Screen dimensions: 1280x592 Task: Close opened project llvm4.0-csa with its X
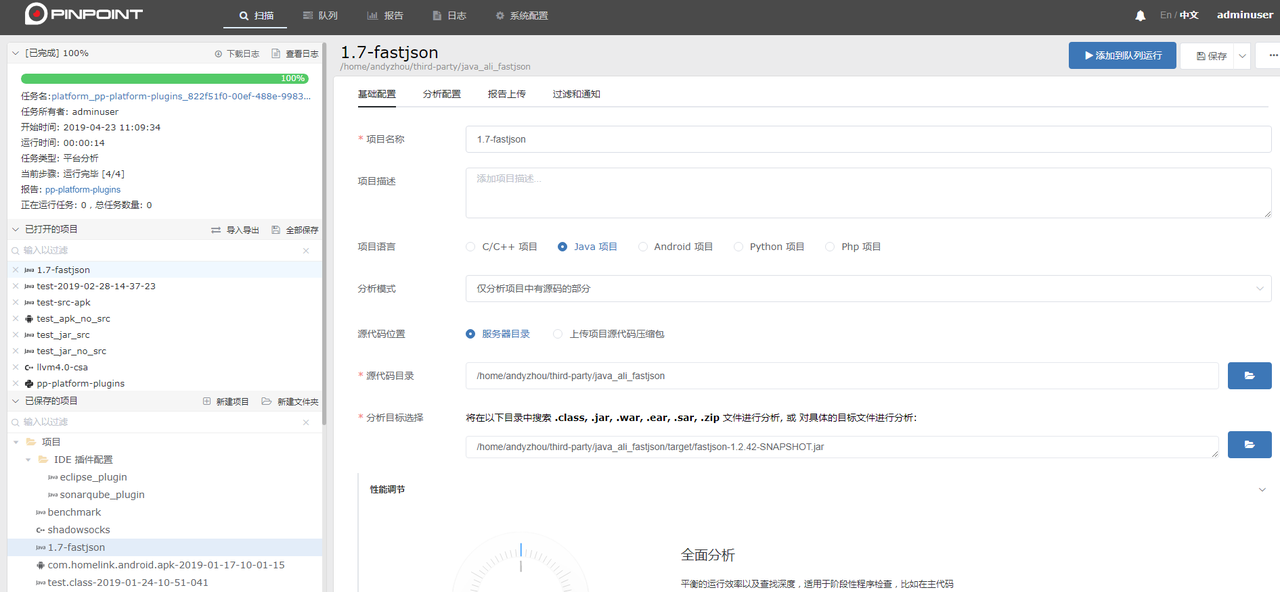pos(15,367)
